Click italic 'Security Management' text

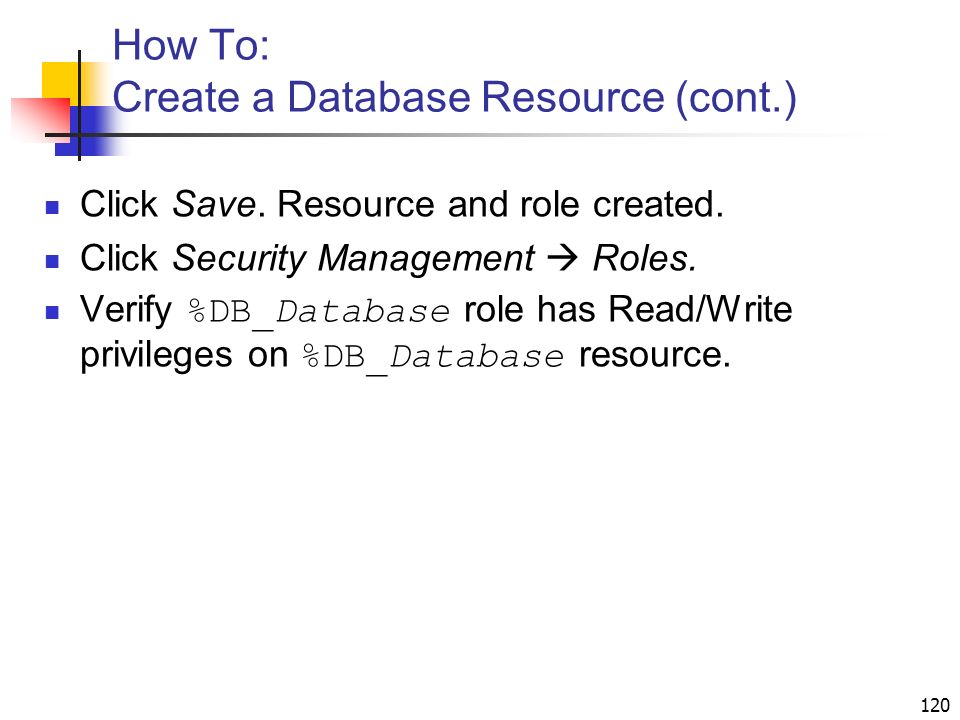tap(353, 259)
